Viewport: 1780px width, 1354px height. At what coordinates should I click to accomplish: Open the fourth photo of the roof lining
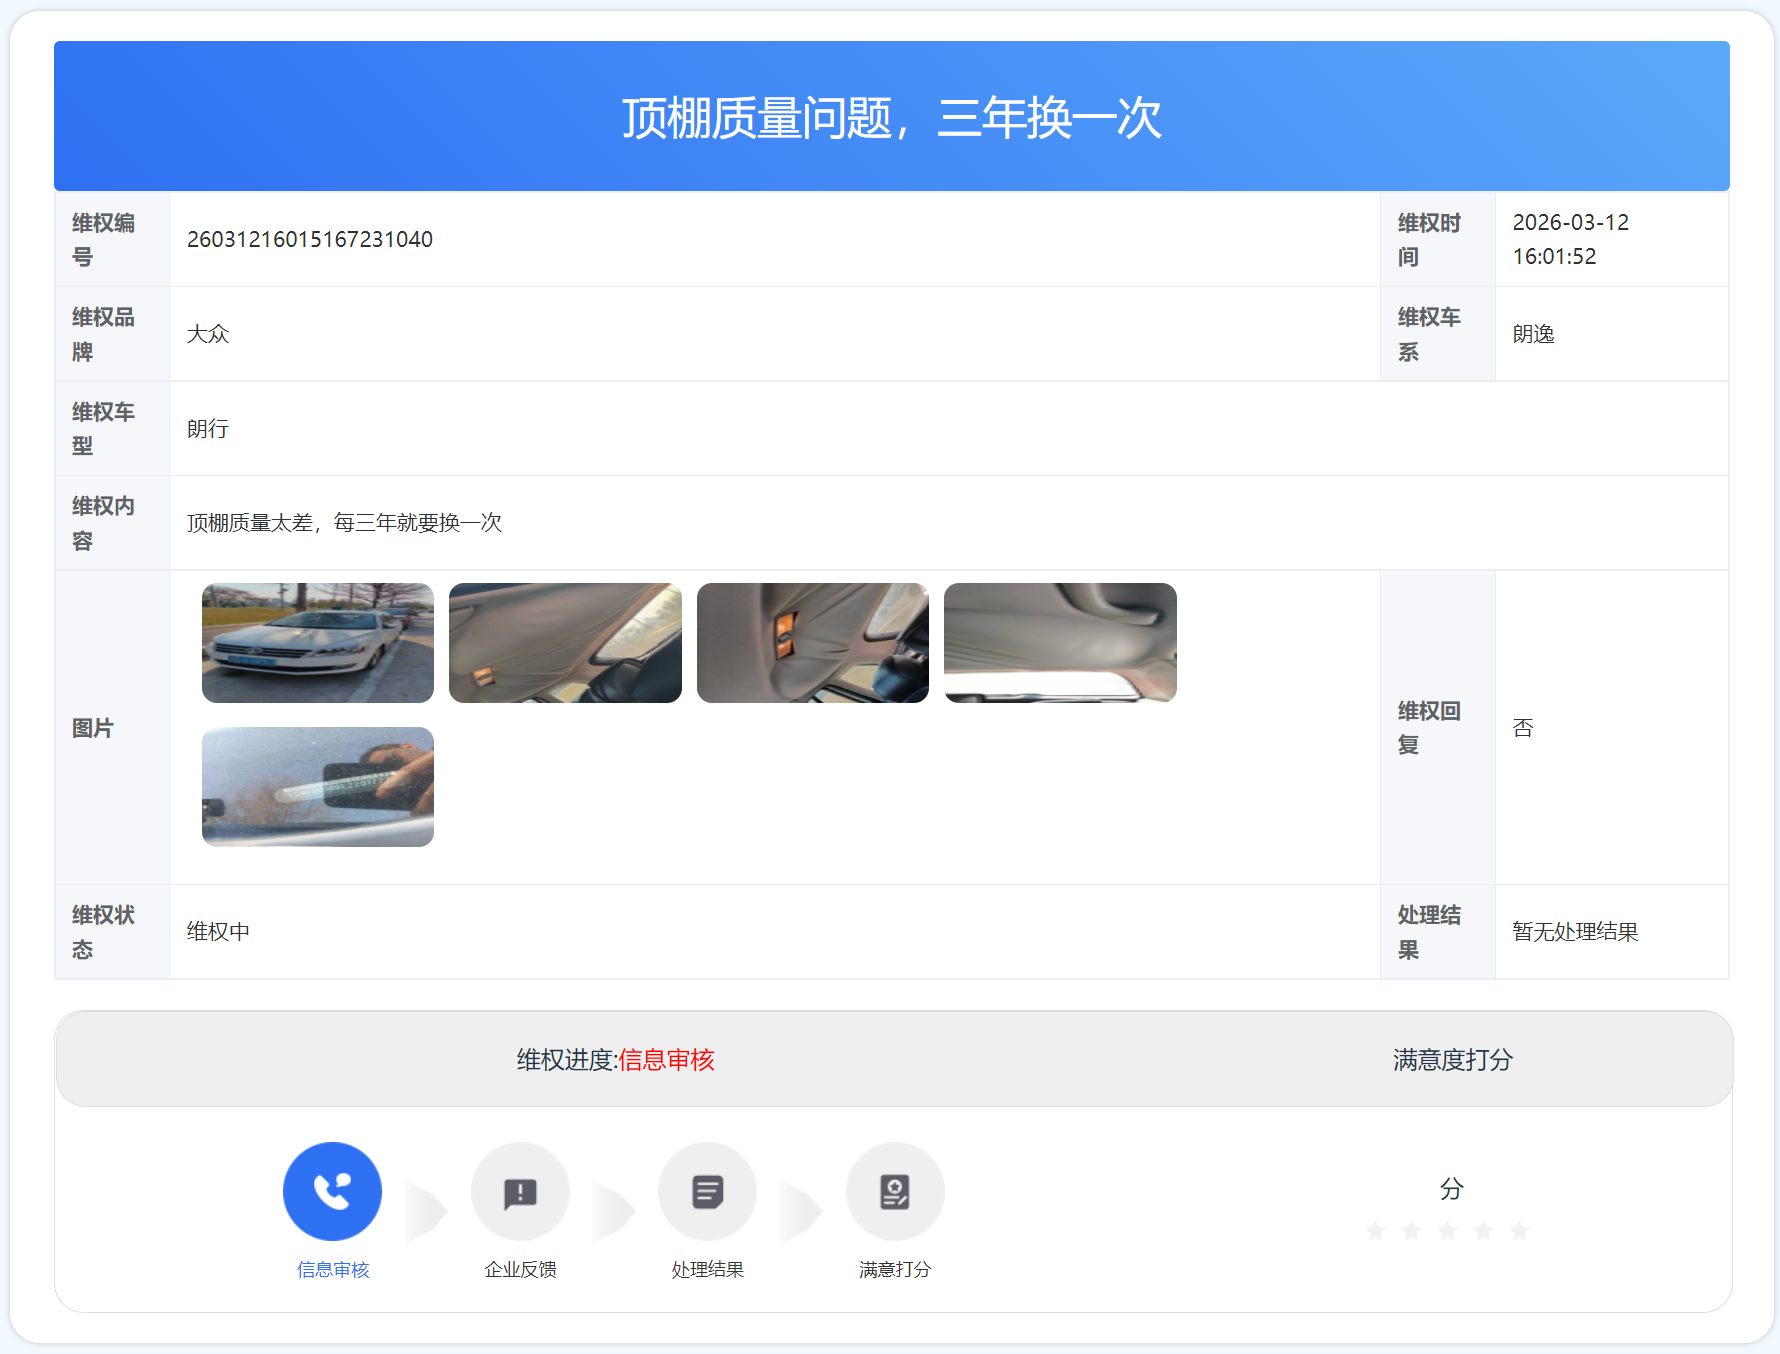1060,643
